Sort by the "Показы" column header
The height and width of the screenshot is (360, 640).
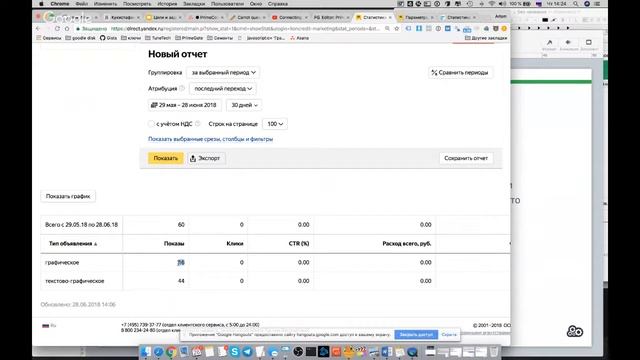coord(174,244)
